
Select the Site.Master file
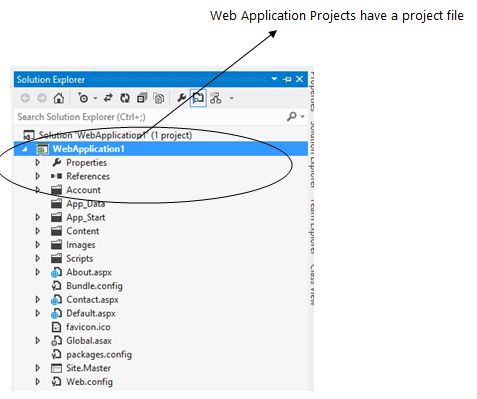pyautogui.click(x=89, y=368)
